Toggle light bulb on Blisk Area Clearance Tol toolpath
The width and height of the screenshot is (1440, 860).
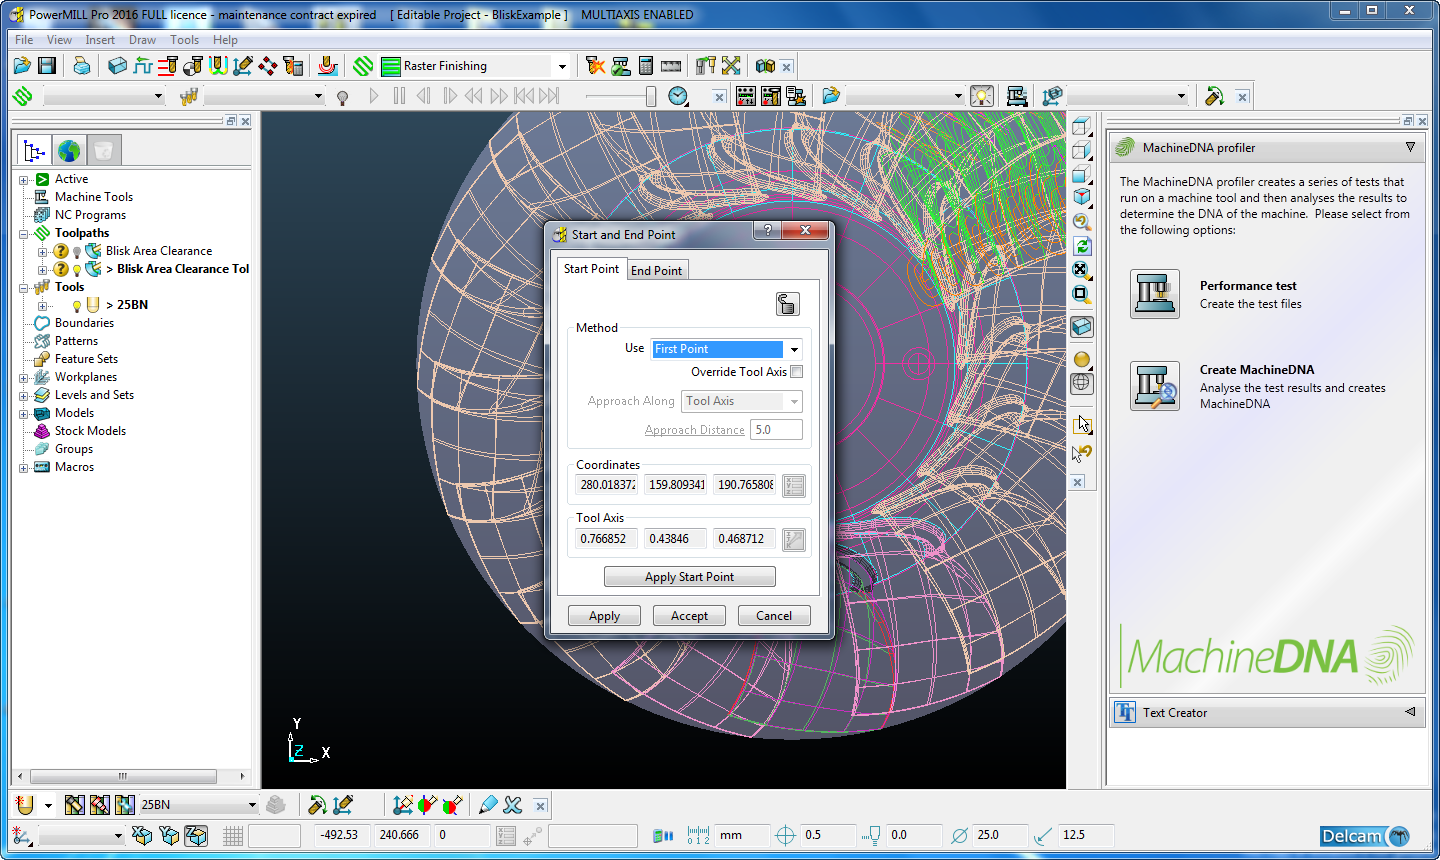[77, 269]
